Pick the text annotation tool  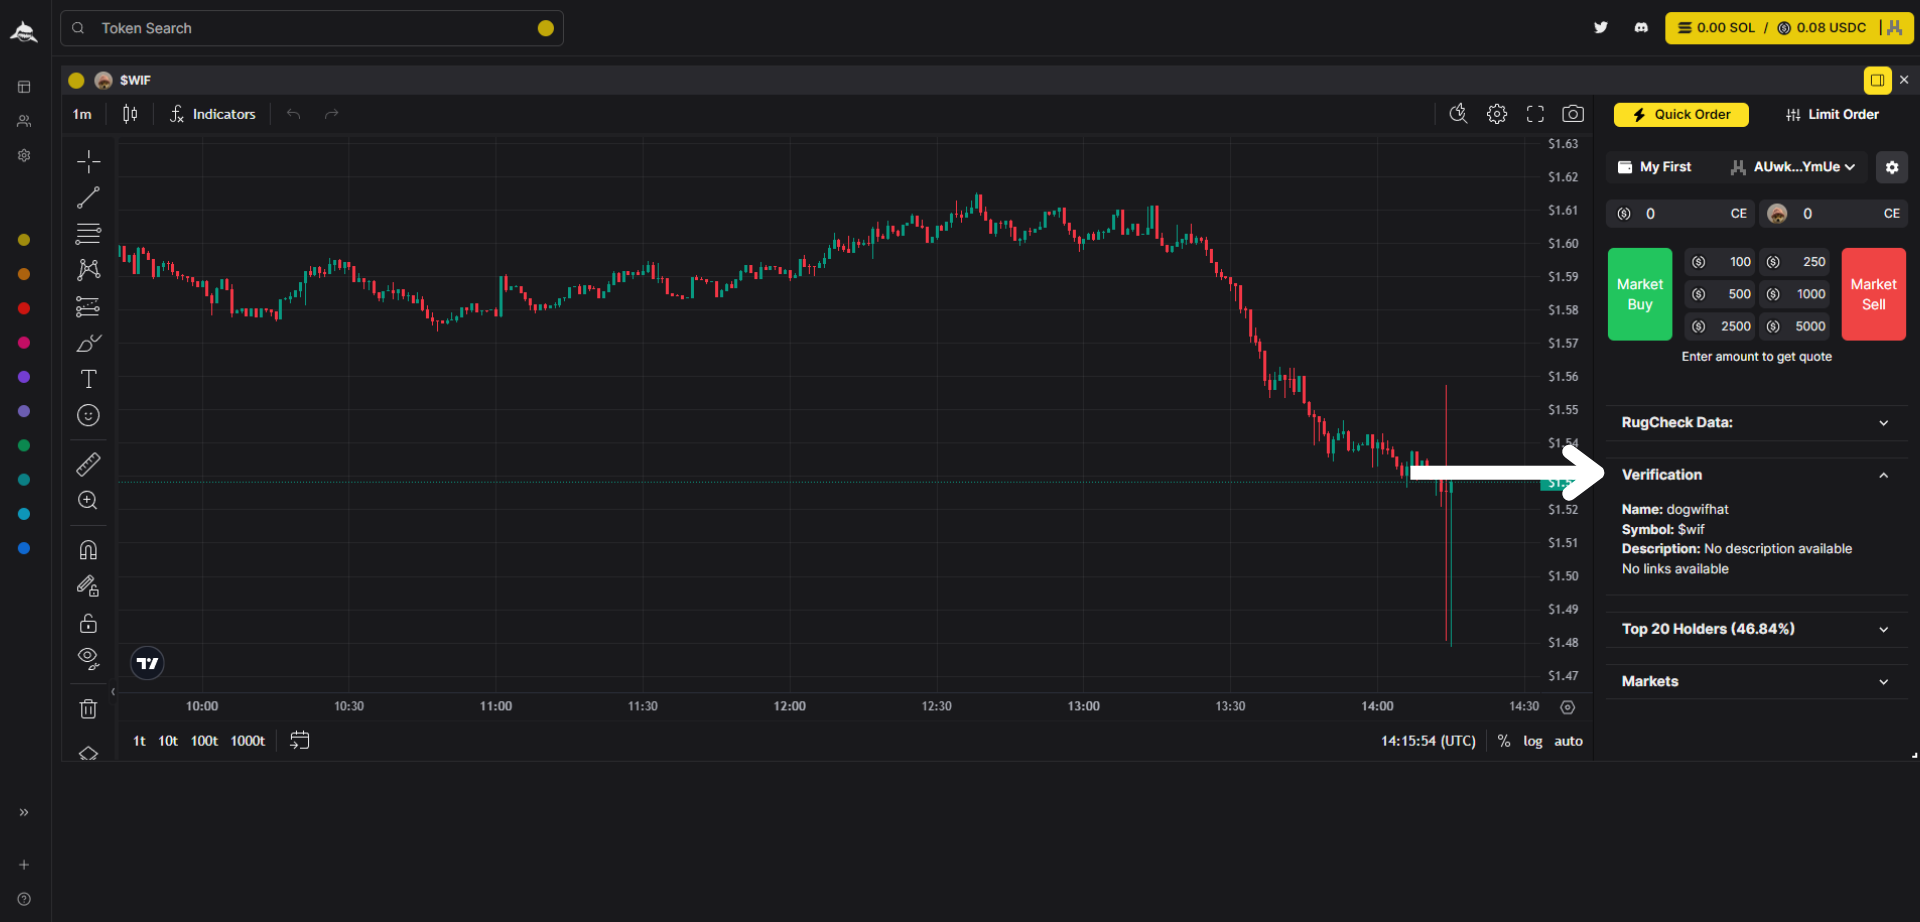88,379
